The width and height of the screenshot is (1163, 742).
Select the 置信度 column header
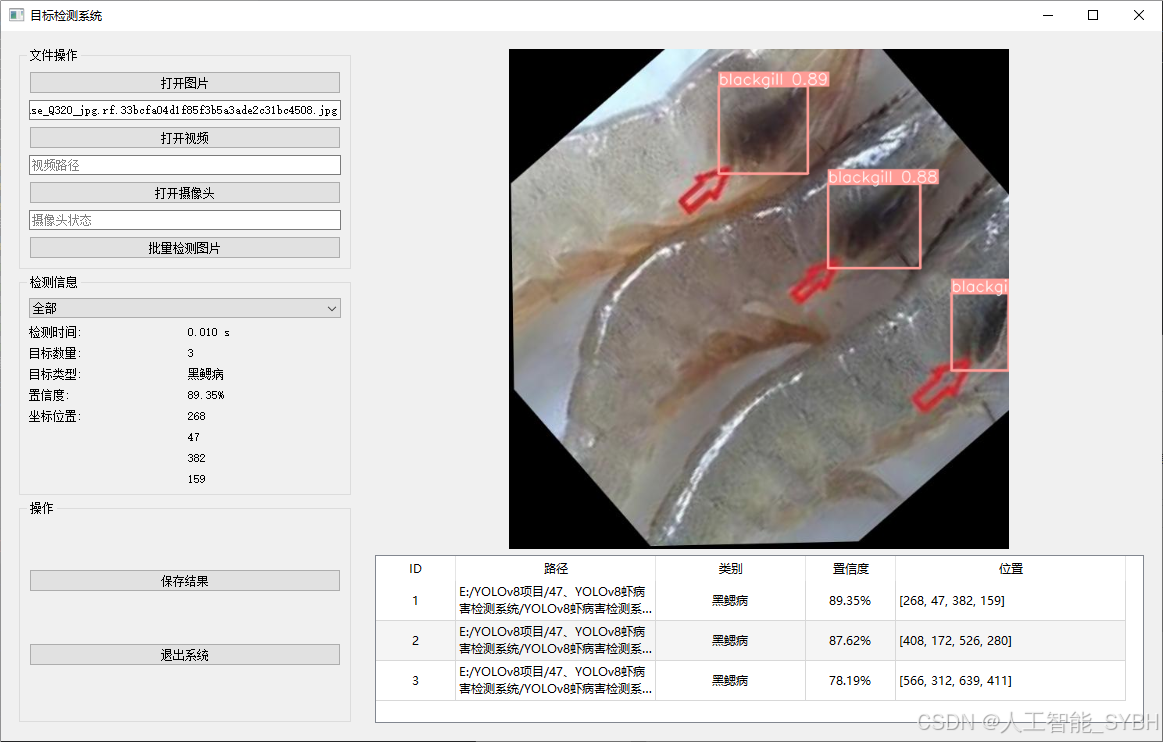point(850,568)
